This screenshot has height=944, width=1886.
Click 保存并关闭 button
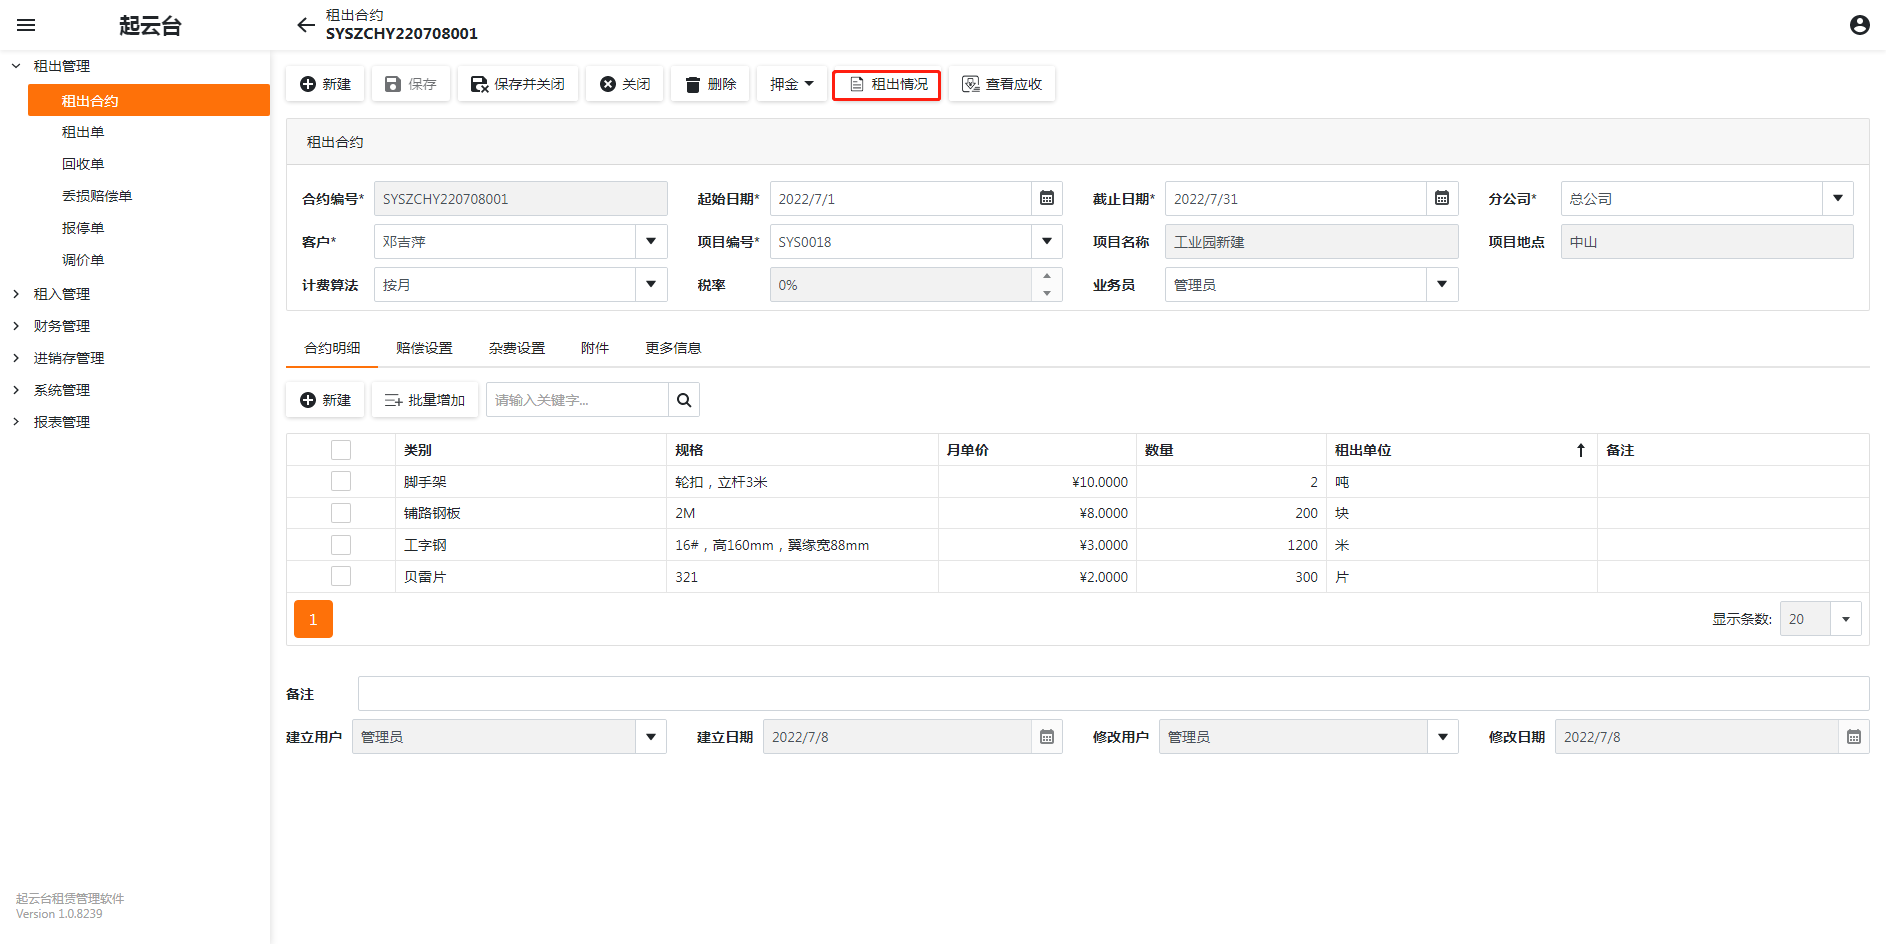[x=518, y=84]
